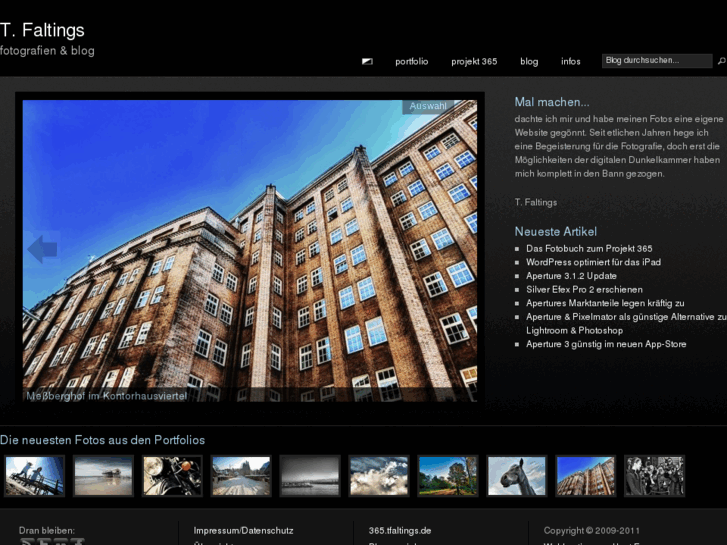The width and height of the screenshot is (727, 545).
Task: Open thumbnail of horse statue head
Action: pos(517,476)
